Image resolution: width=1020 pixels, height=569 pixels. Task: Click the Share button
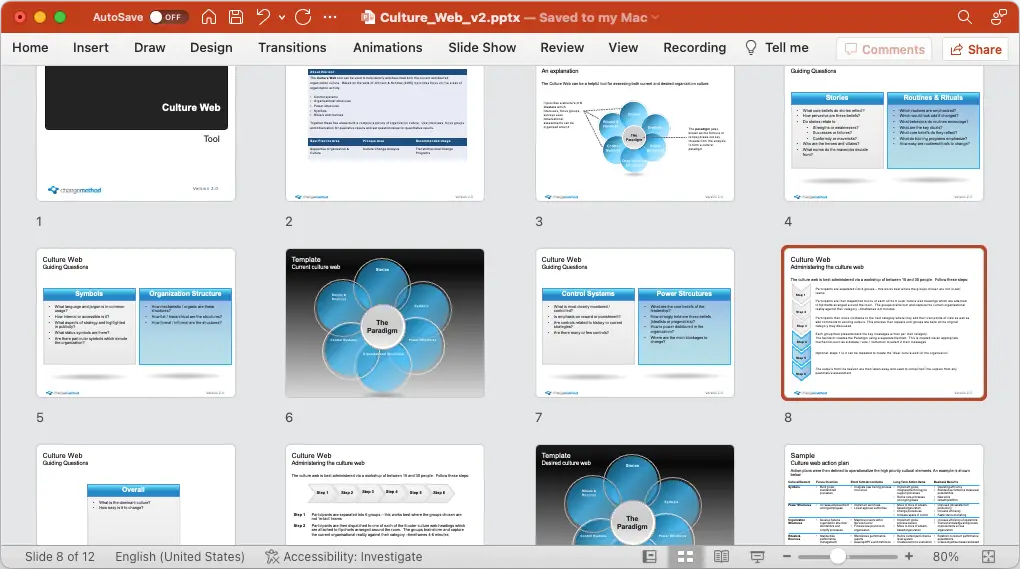pyautogui.click(x=976, y=49)
